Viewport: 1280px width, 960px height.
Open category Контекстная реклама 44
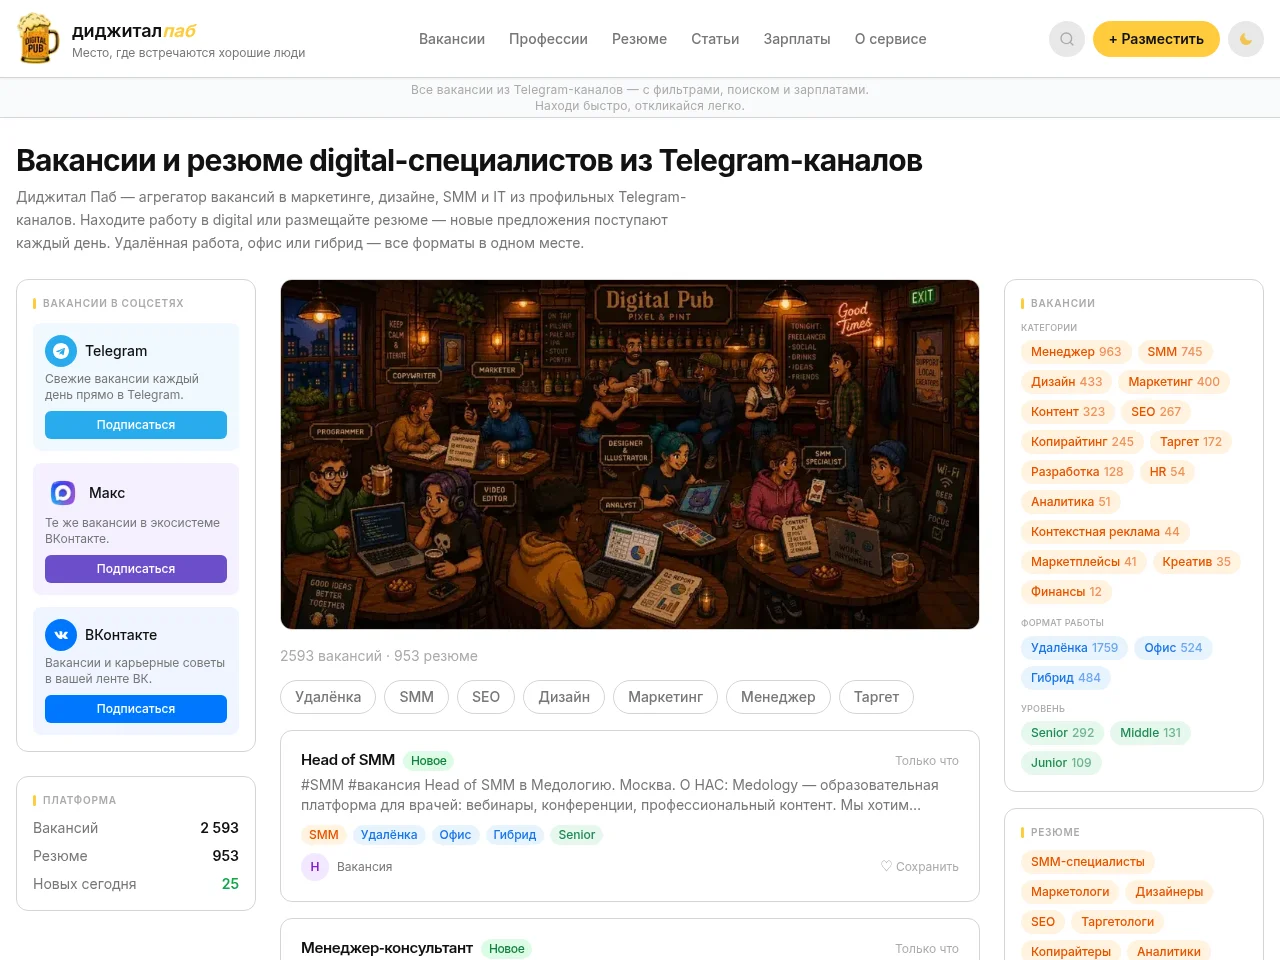(x=1105, y=532)
